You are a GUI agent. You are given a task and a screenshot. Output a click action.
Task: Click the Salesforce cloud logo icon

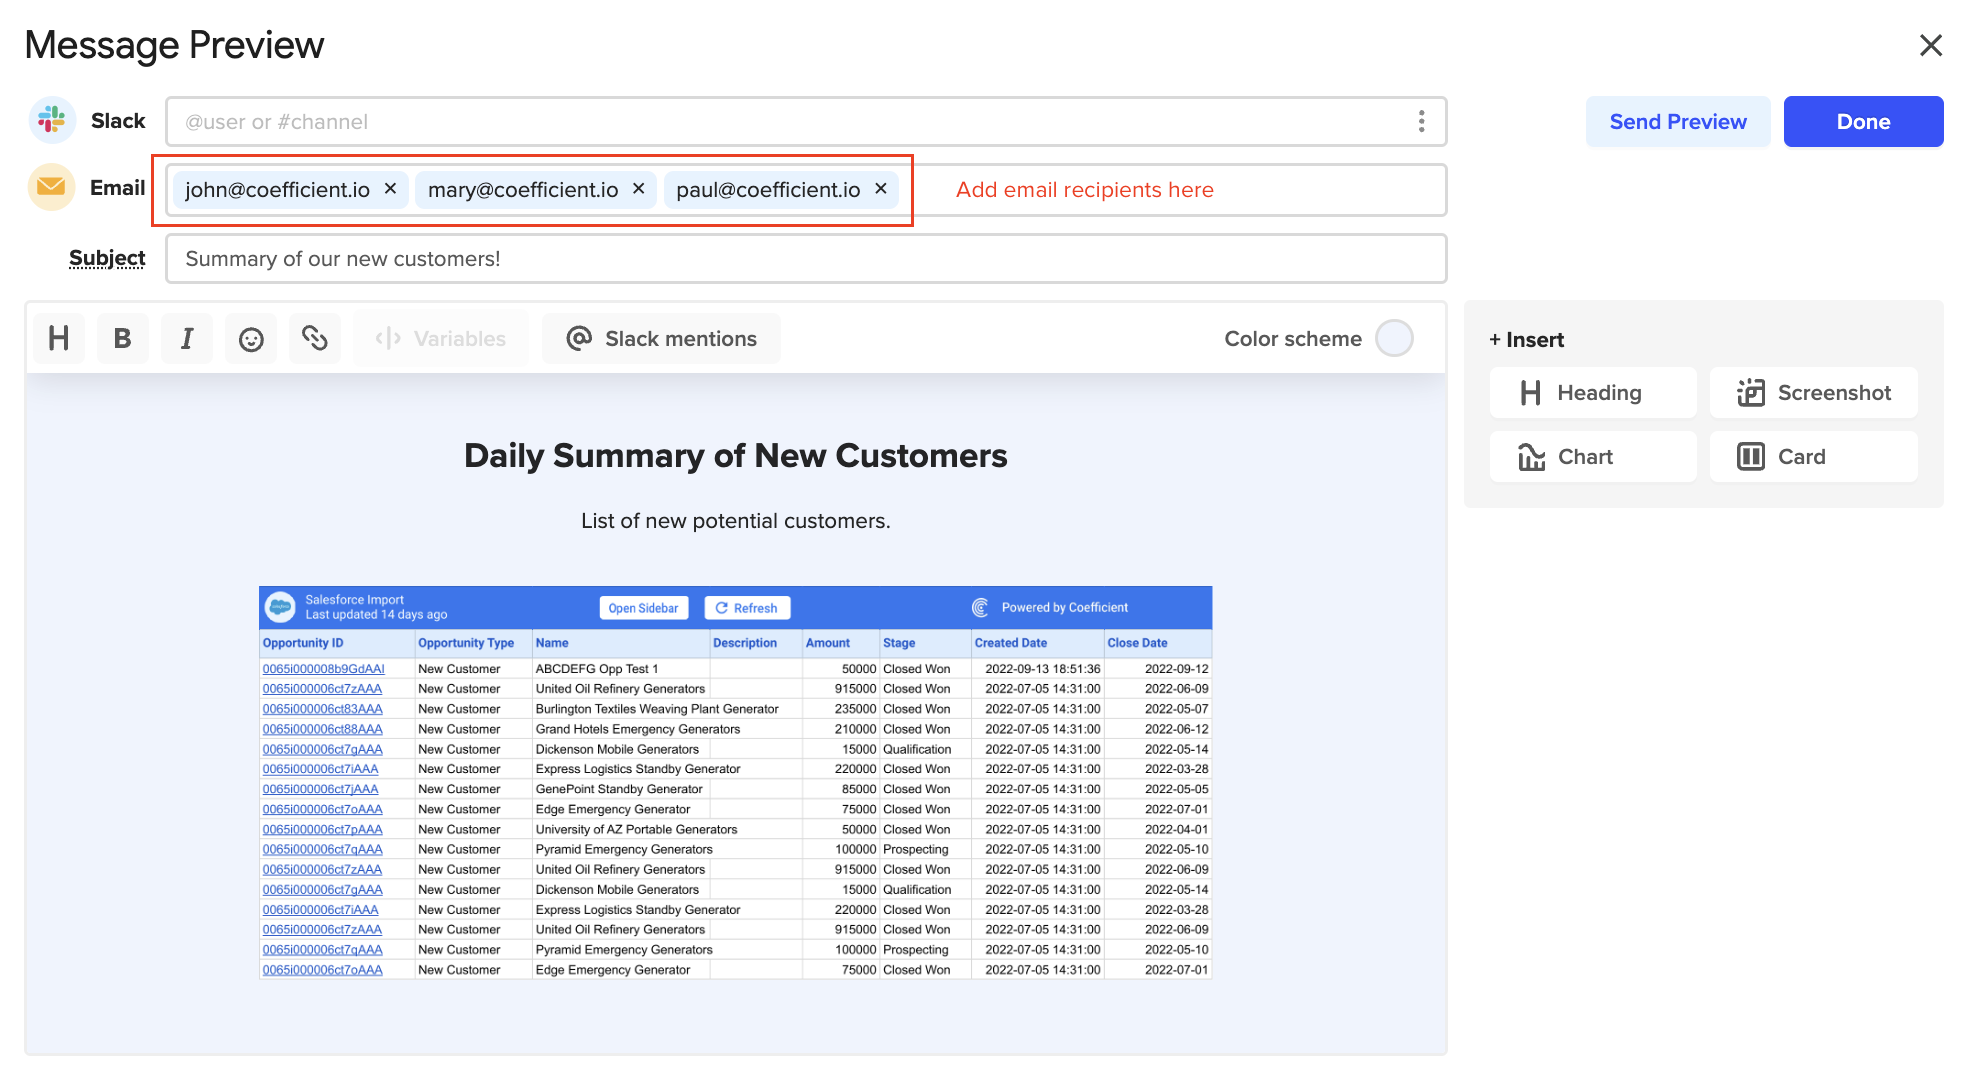(280, 607)
